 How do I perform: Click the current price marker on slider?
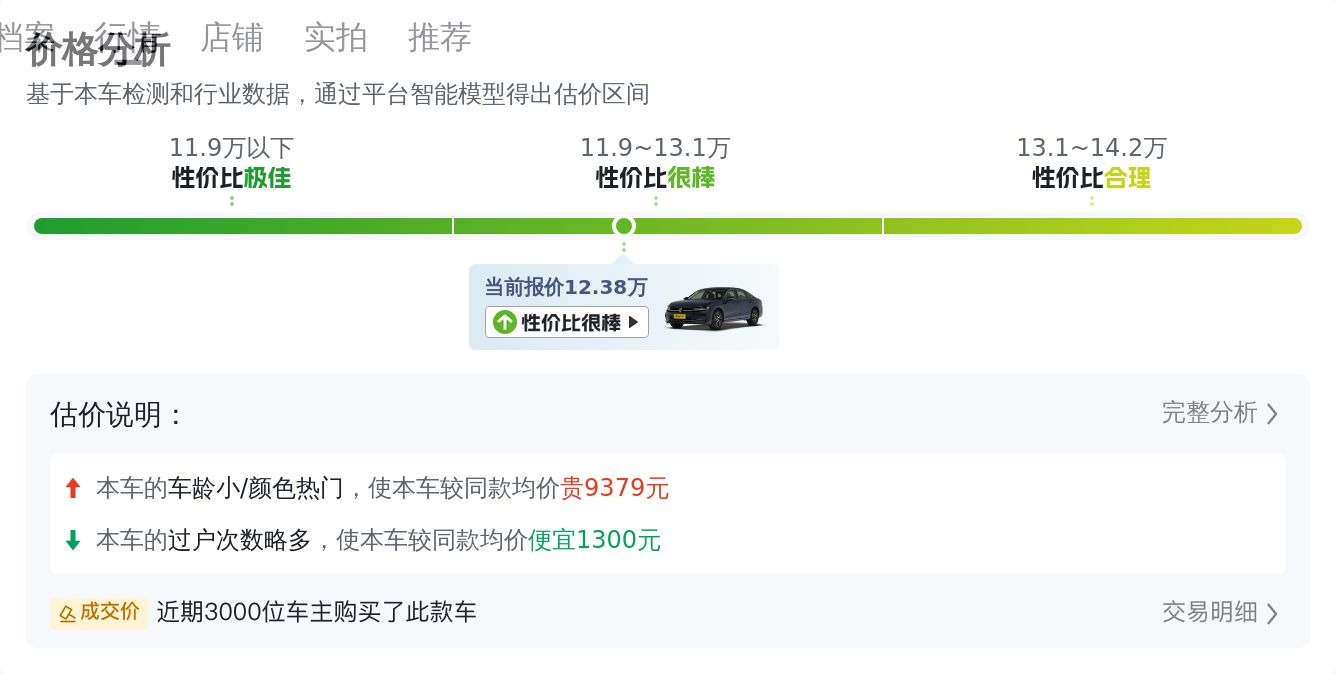coord(624,226)
